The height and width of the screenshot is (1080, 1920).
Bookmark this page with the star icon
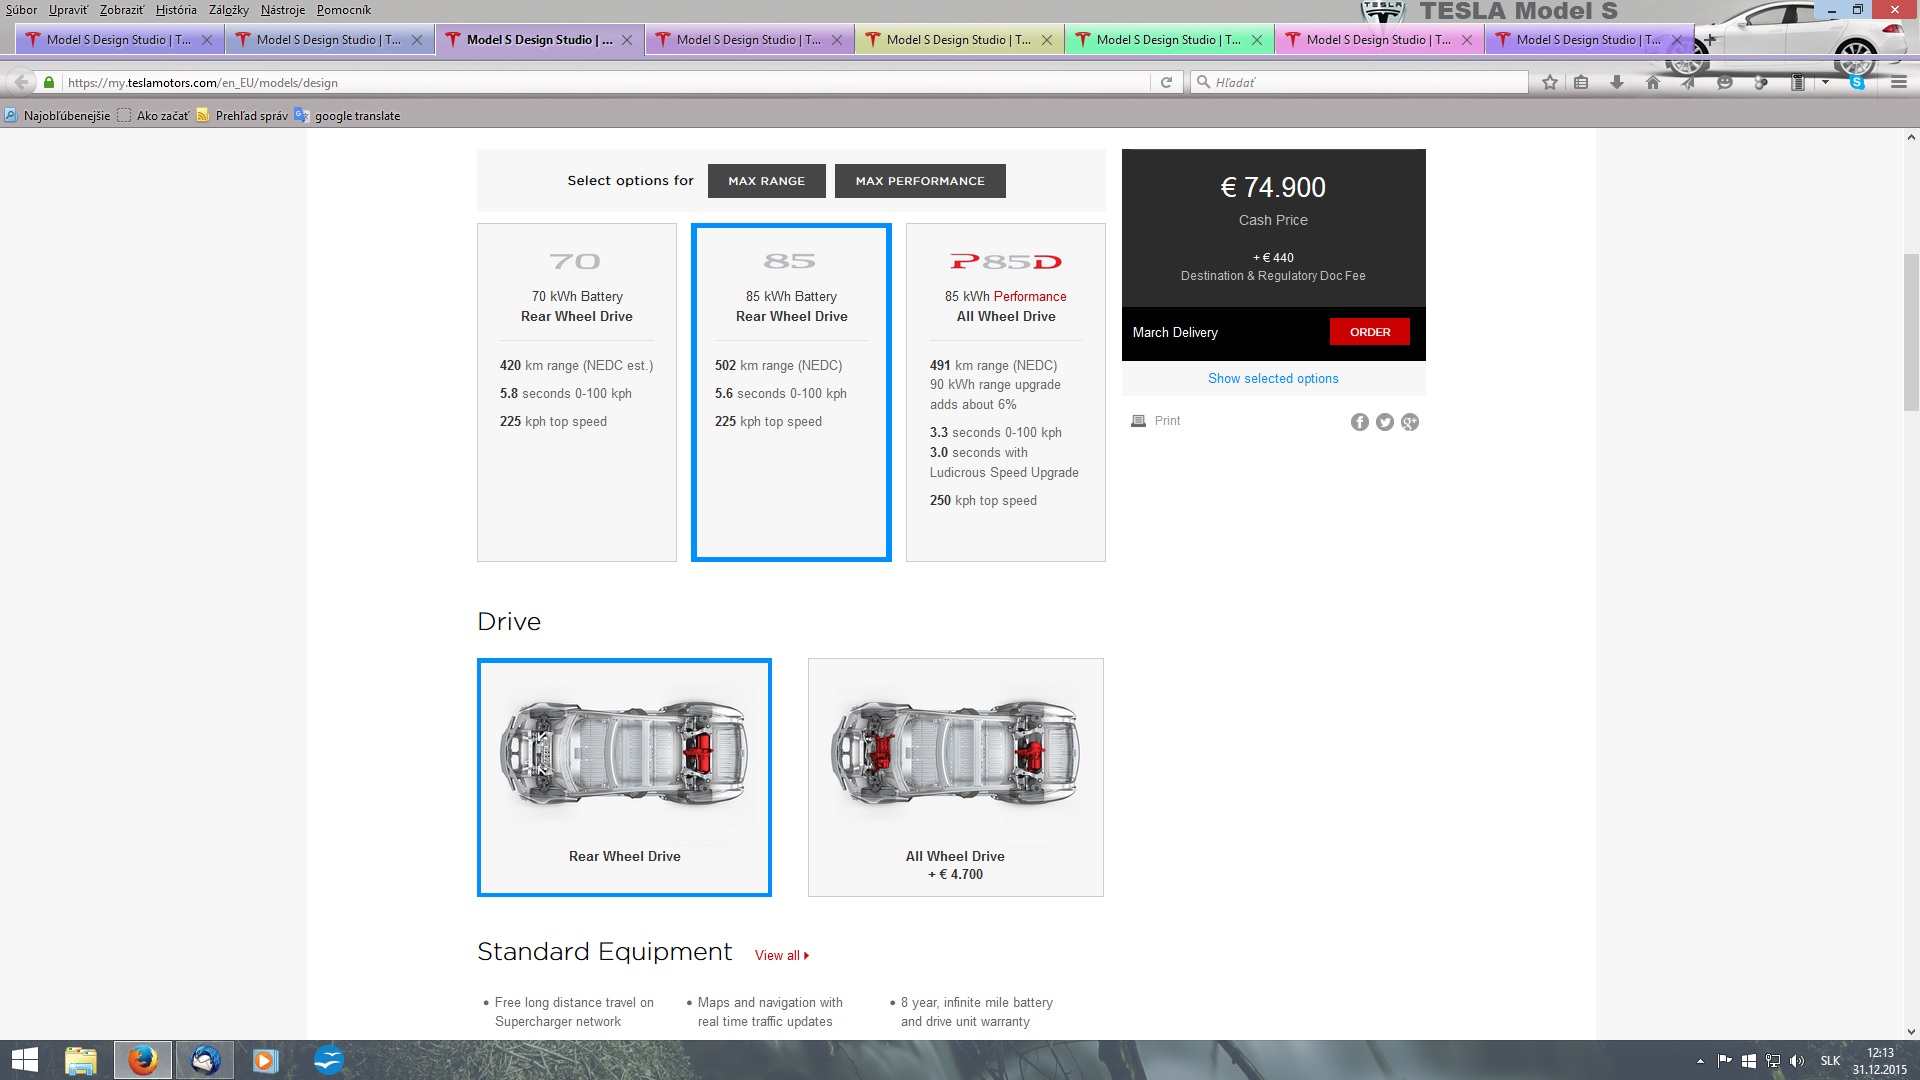click(1549, 82)
